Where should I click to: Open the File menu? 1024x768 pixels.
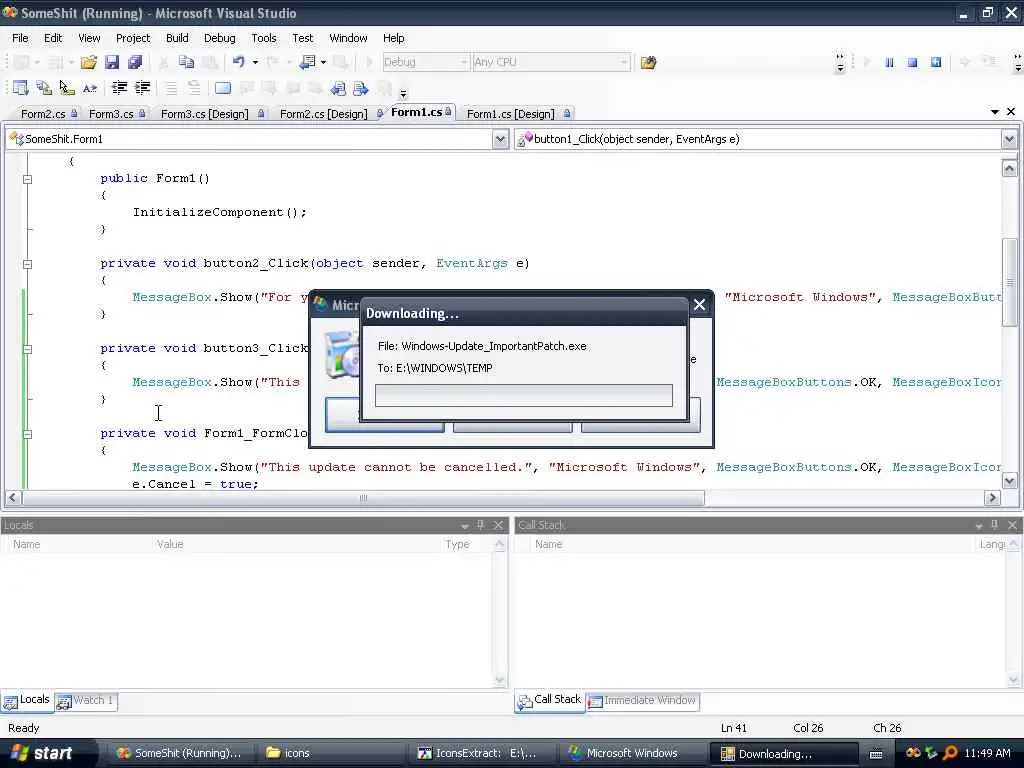(x=20, y=38)
